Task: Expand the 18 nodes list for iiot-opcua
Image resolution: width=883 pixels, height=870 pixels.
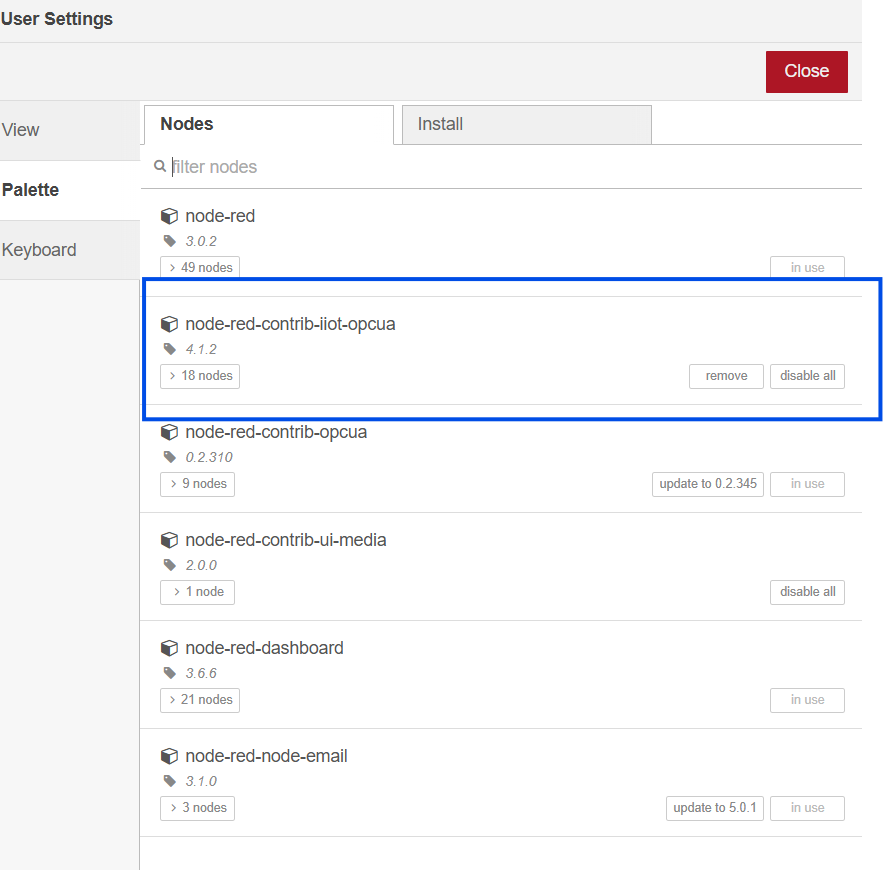Action: tap(200, 376)
